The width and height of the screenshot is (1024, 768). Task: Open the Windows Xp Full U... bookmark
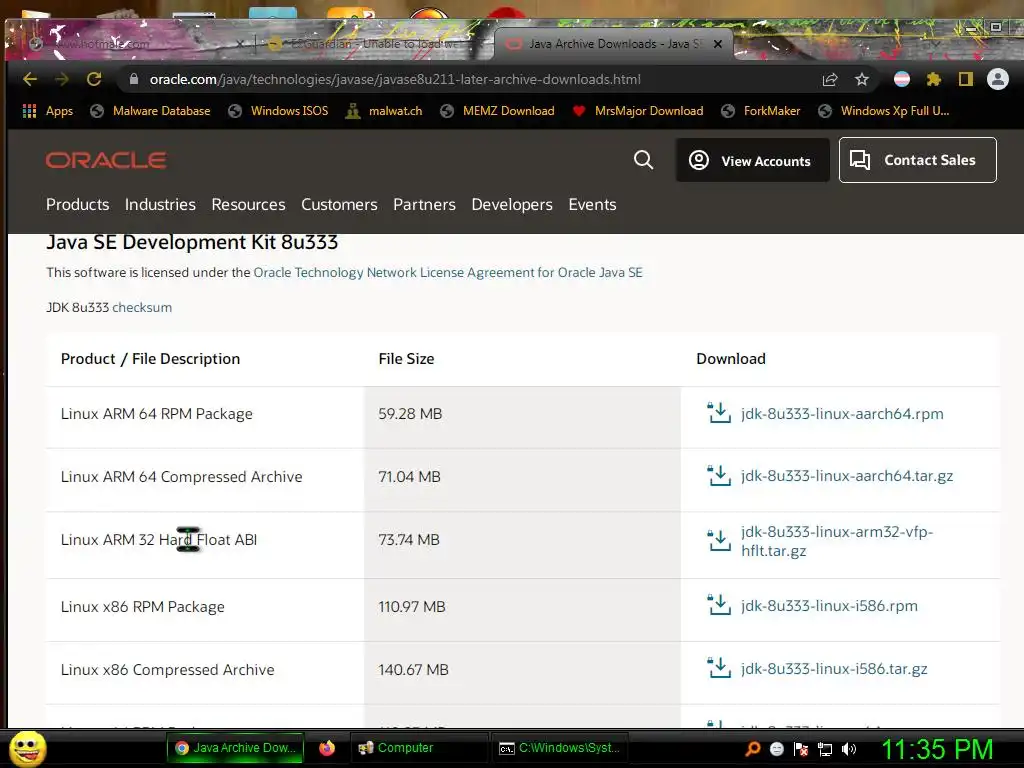[x=884, y=111]
